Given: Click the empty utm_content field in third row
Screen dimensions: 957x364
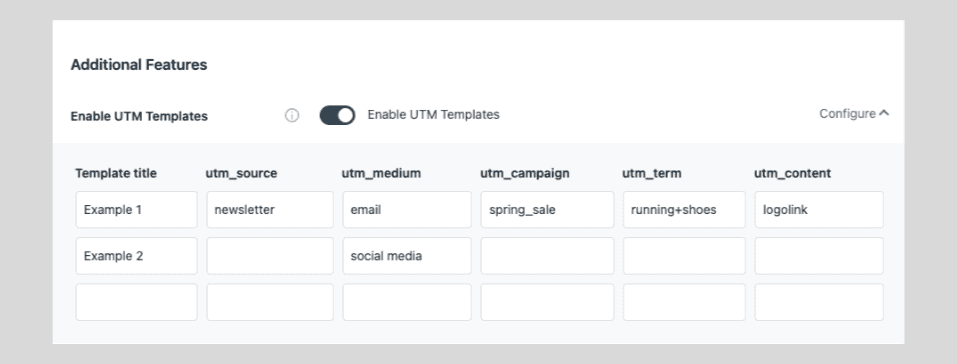Looking at the screenshot, I should pyautogui.click(x=819, y=302).
